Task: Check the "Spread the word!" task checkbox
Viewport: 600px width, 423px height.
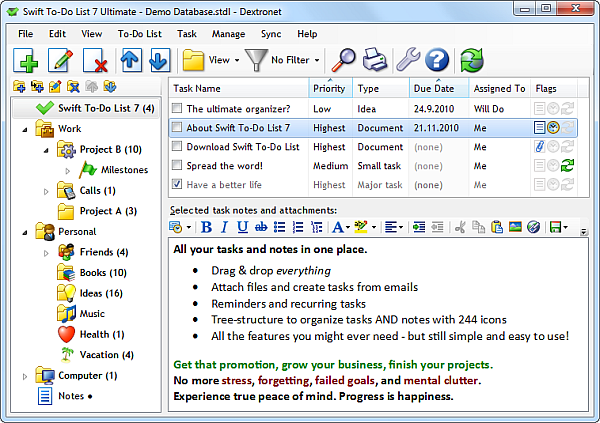Action: (177, 165)
